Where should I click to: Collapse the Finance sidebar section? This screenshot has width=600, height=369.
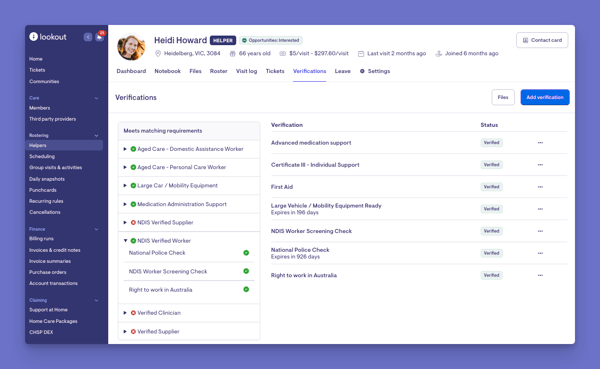[96, 229]
